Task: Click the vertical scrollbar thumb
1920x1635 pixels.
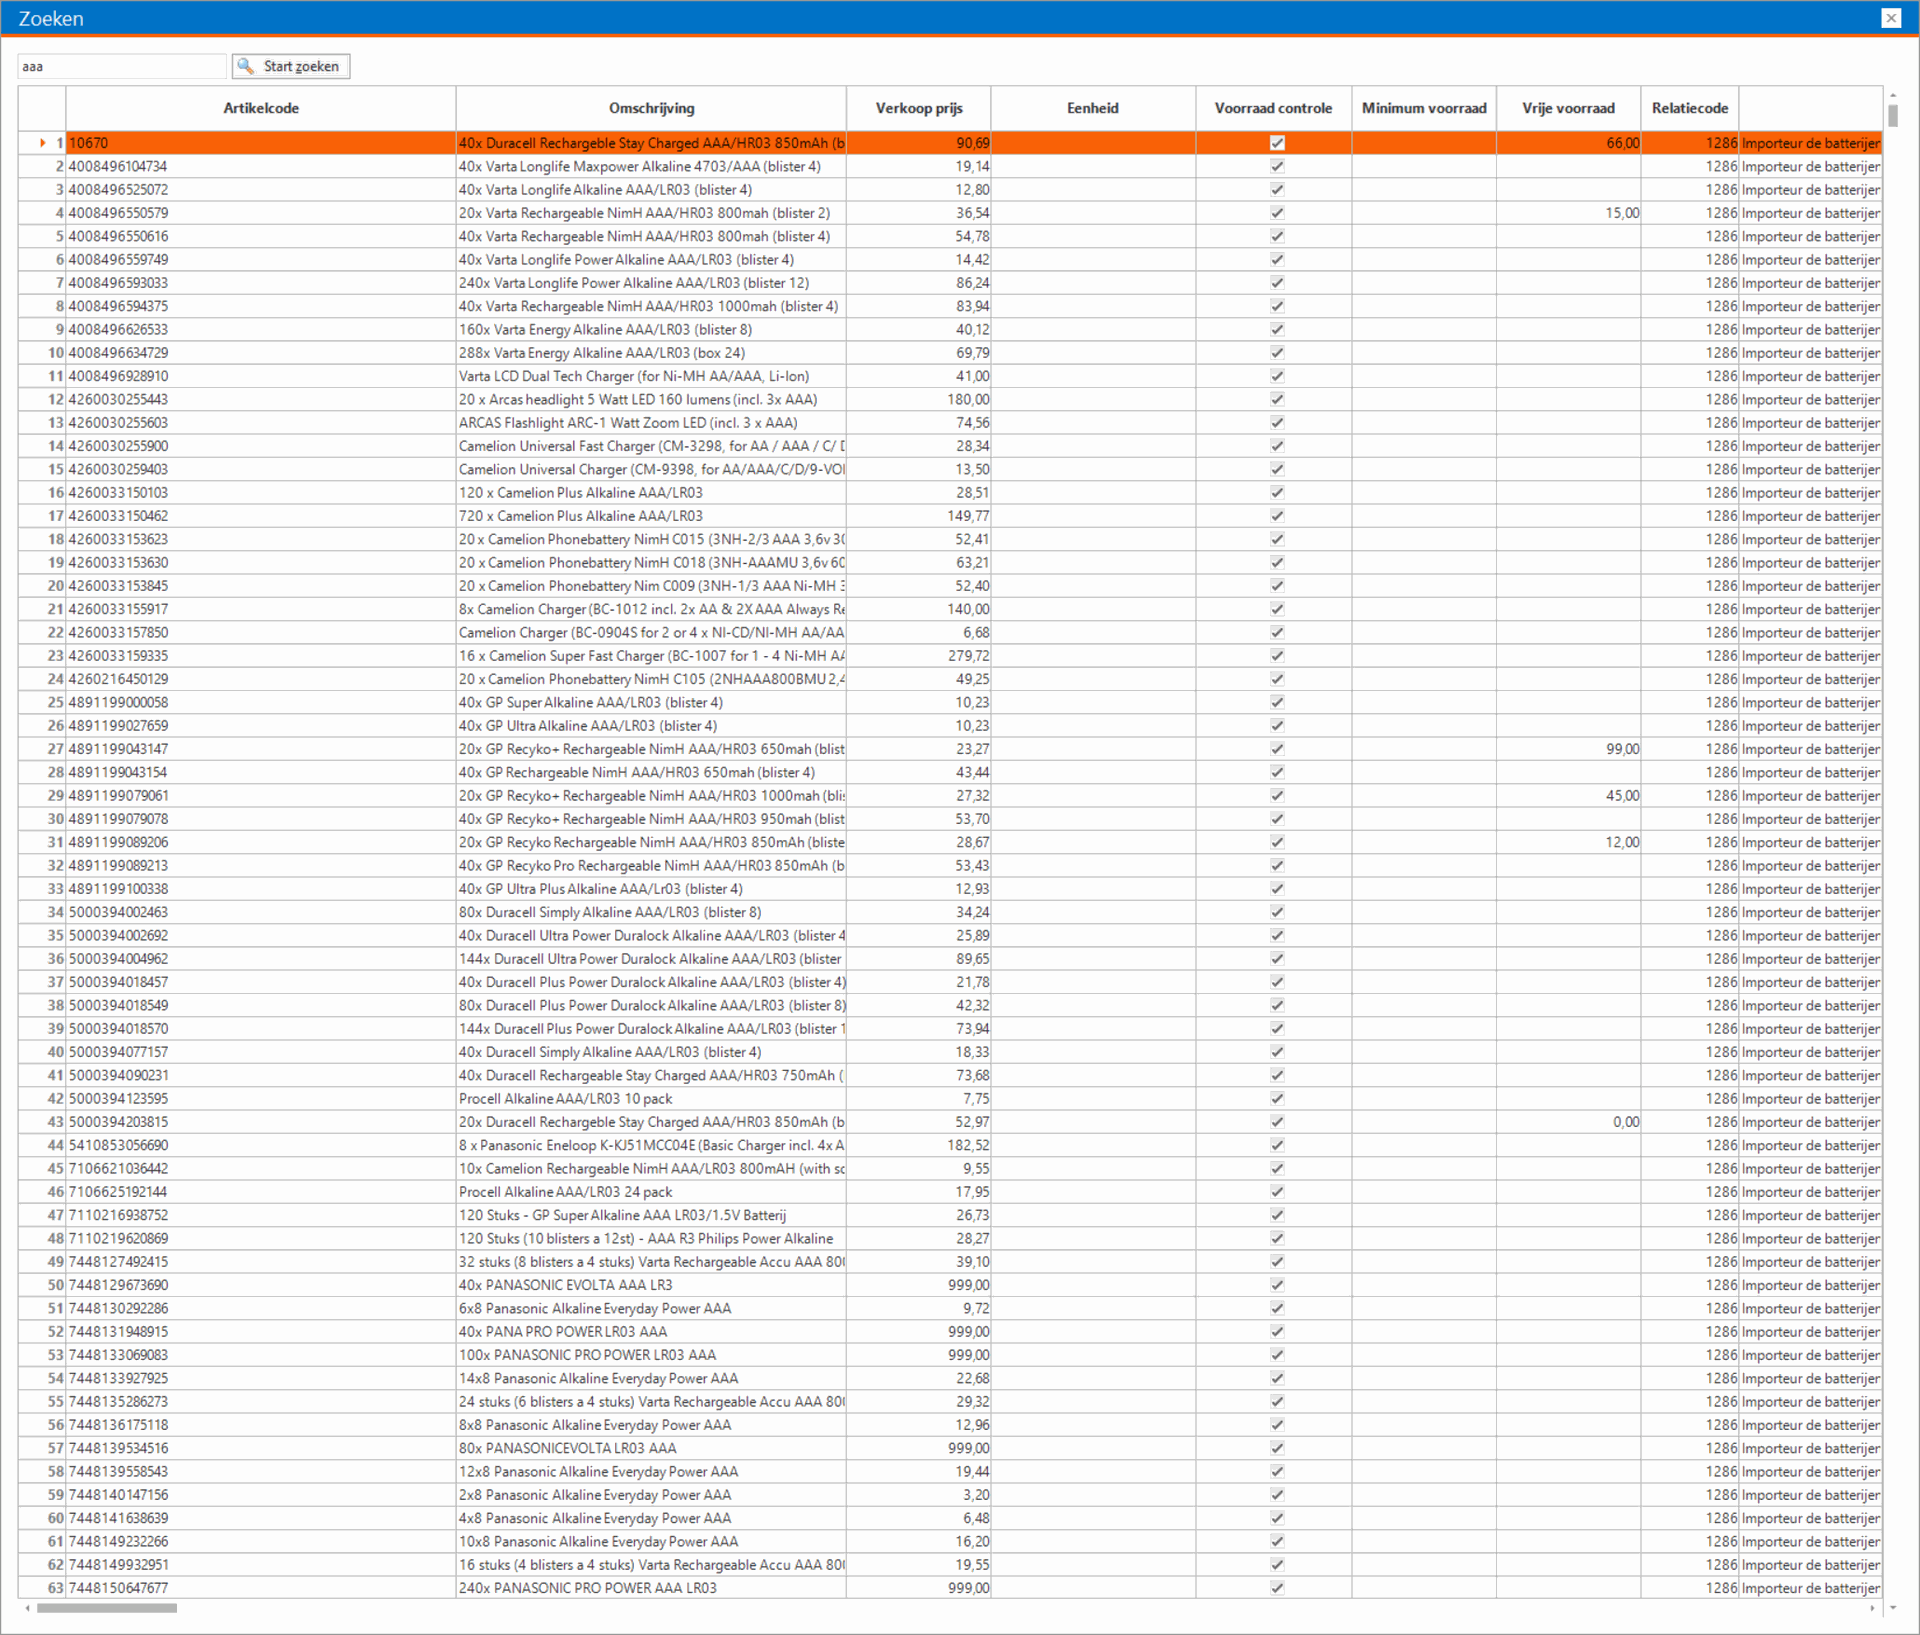Action: pyautogui.click(x=1893, y=115)
